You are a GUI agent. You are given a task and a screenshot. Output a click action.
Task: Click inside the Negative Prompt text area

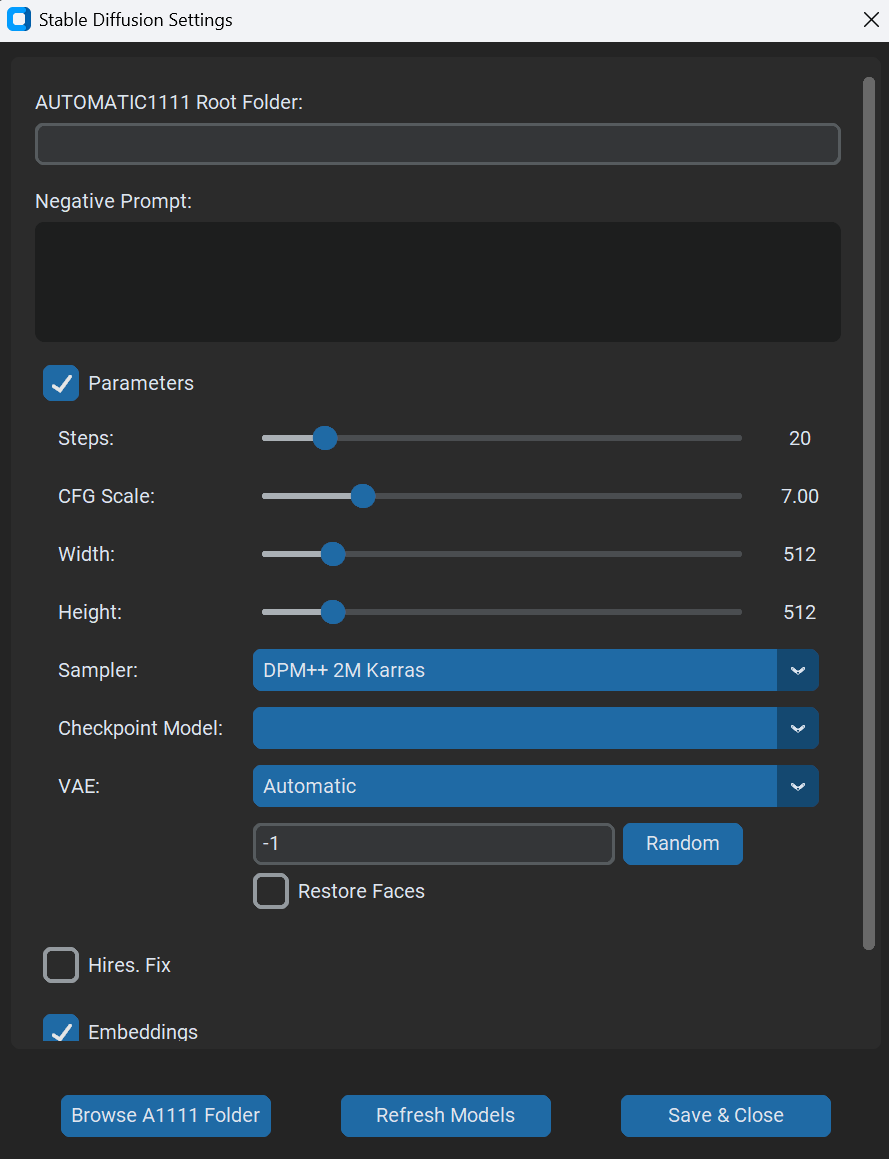437,282
